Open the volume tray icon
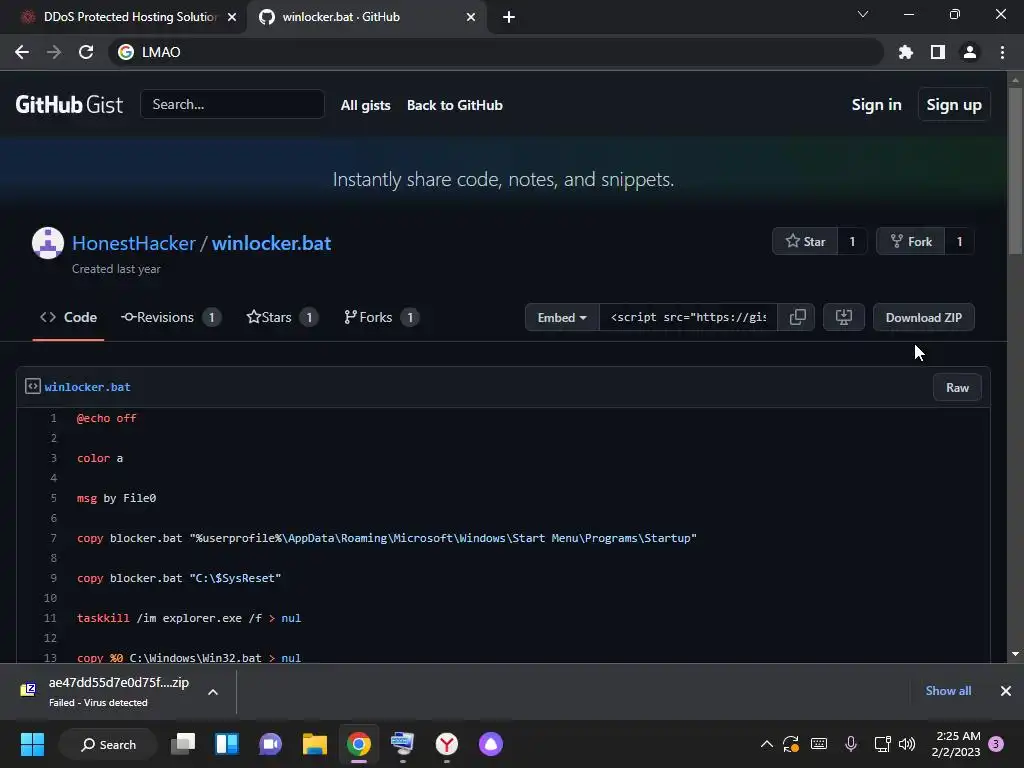 (907, 744)
